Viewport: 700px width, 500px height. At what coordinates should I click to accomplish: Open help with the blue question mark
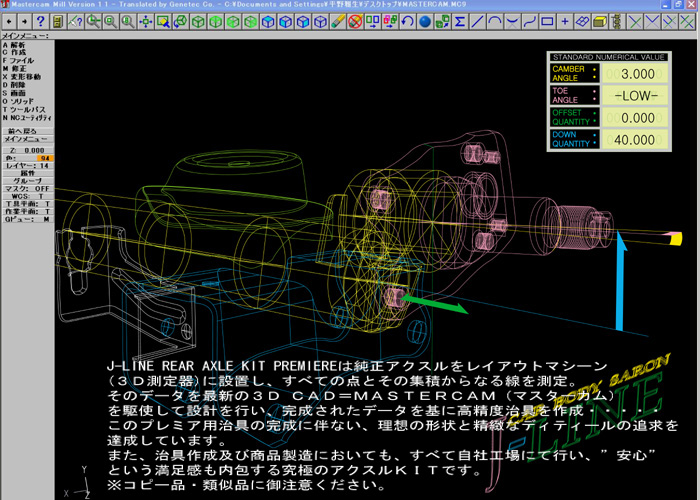point(41,21)
